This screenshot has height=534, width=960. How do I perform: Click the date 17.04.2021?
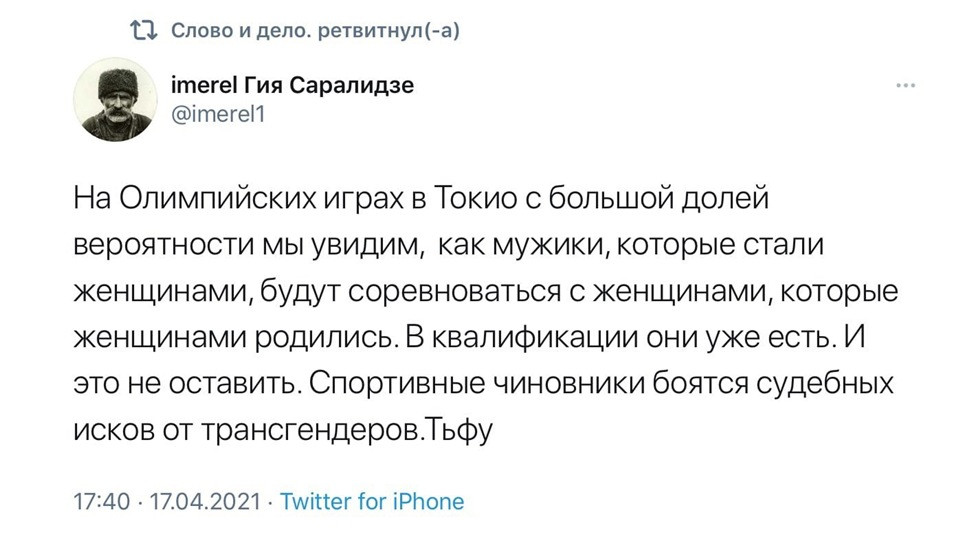(x=204, y=501)
